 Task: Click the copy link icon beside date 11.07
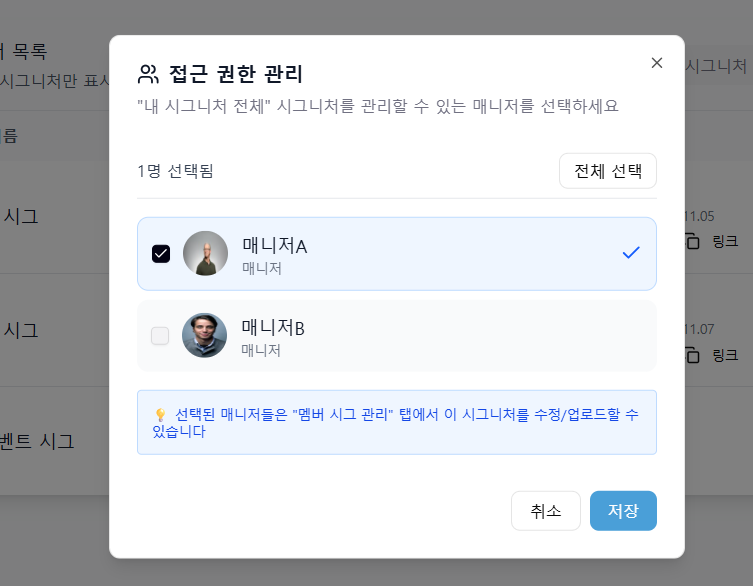click(x=692, y=355)
